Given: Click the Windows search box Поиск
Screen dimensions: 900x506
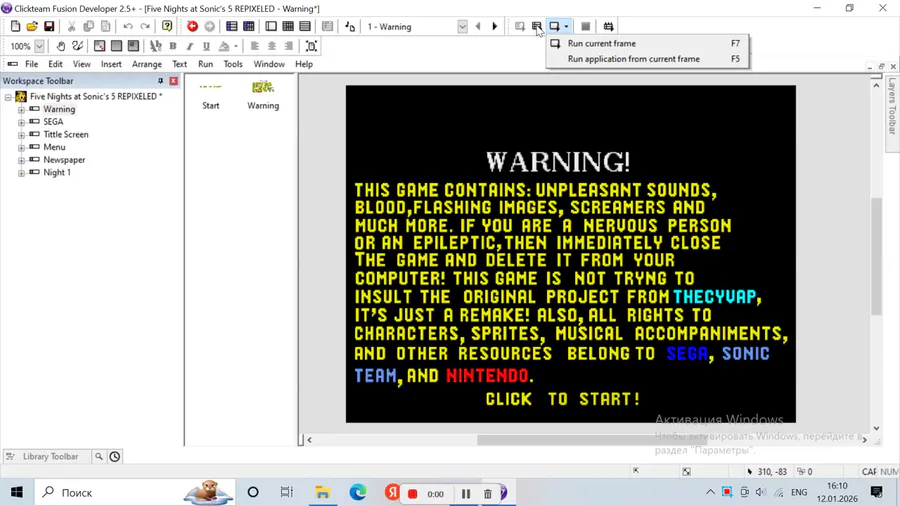Looking at the screenshot, I should (x=135, y=492).
